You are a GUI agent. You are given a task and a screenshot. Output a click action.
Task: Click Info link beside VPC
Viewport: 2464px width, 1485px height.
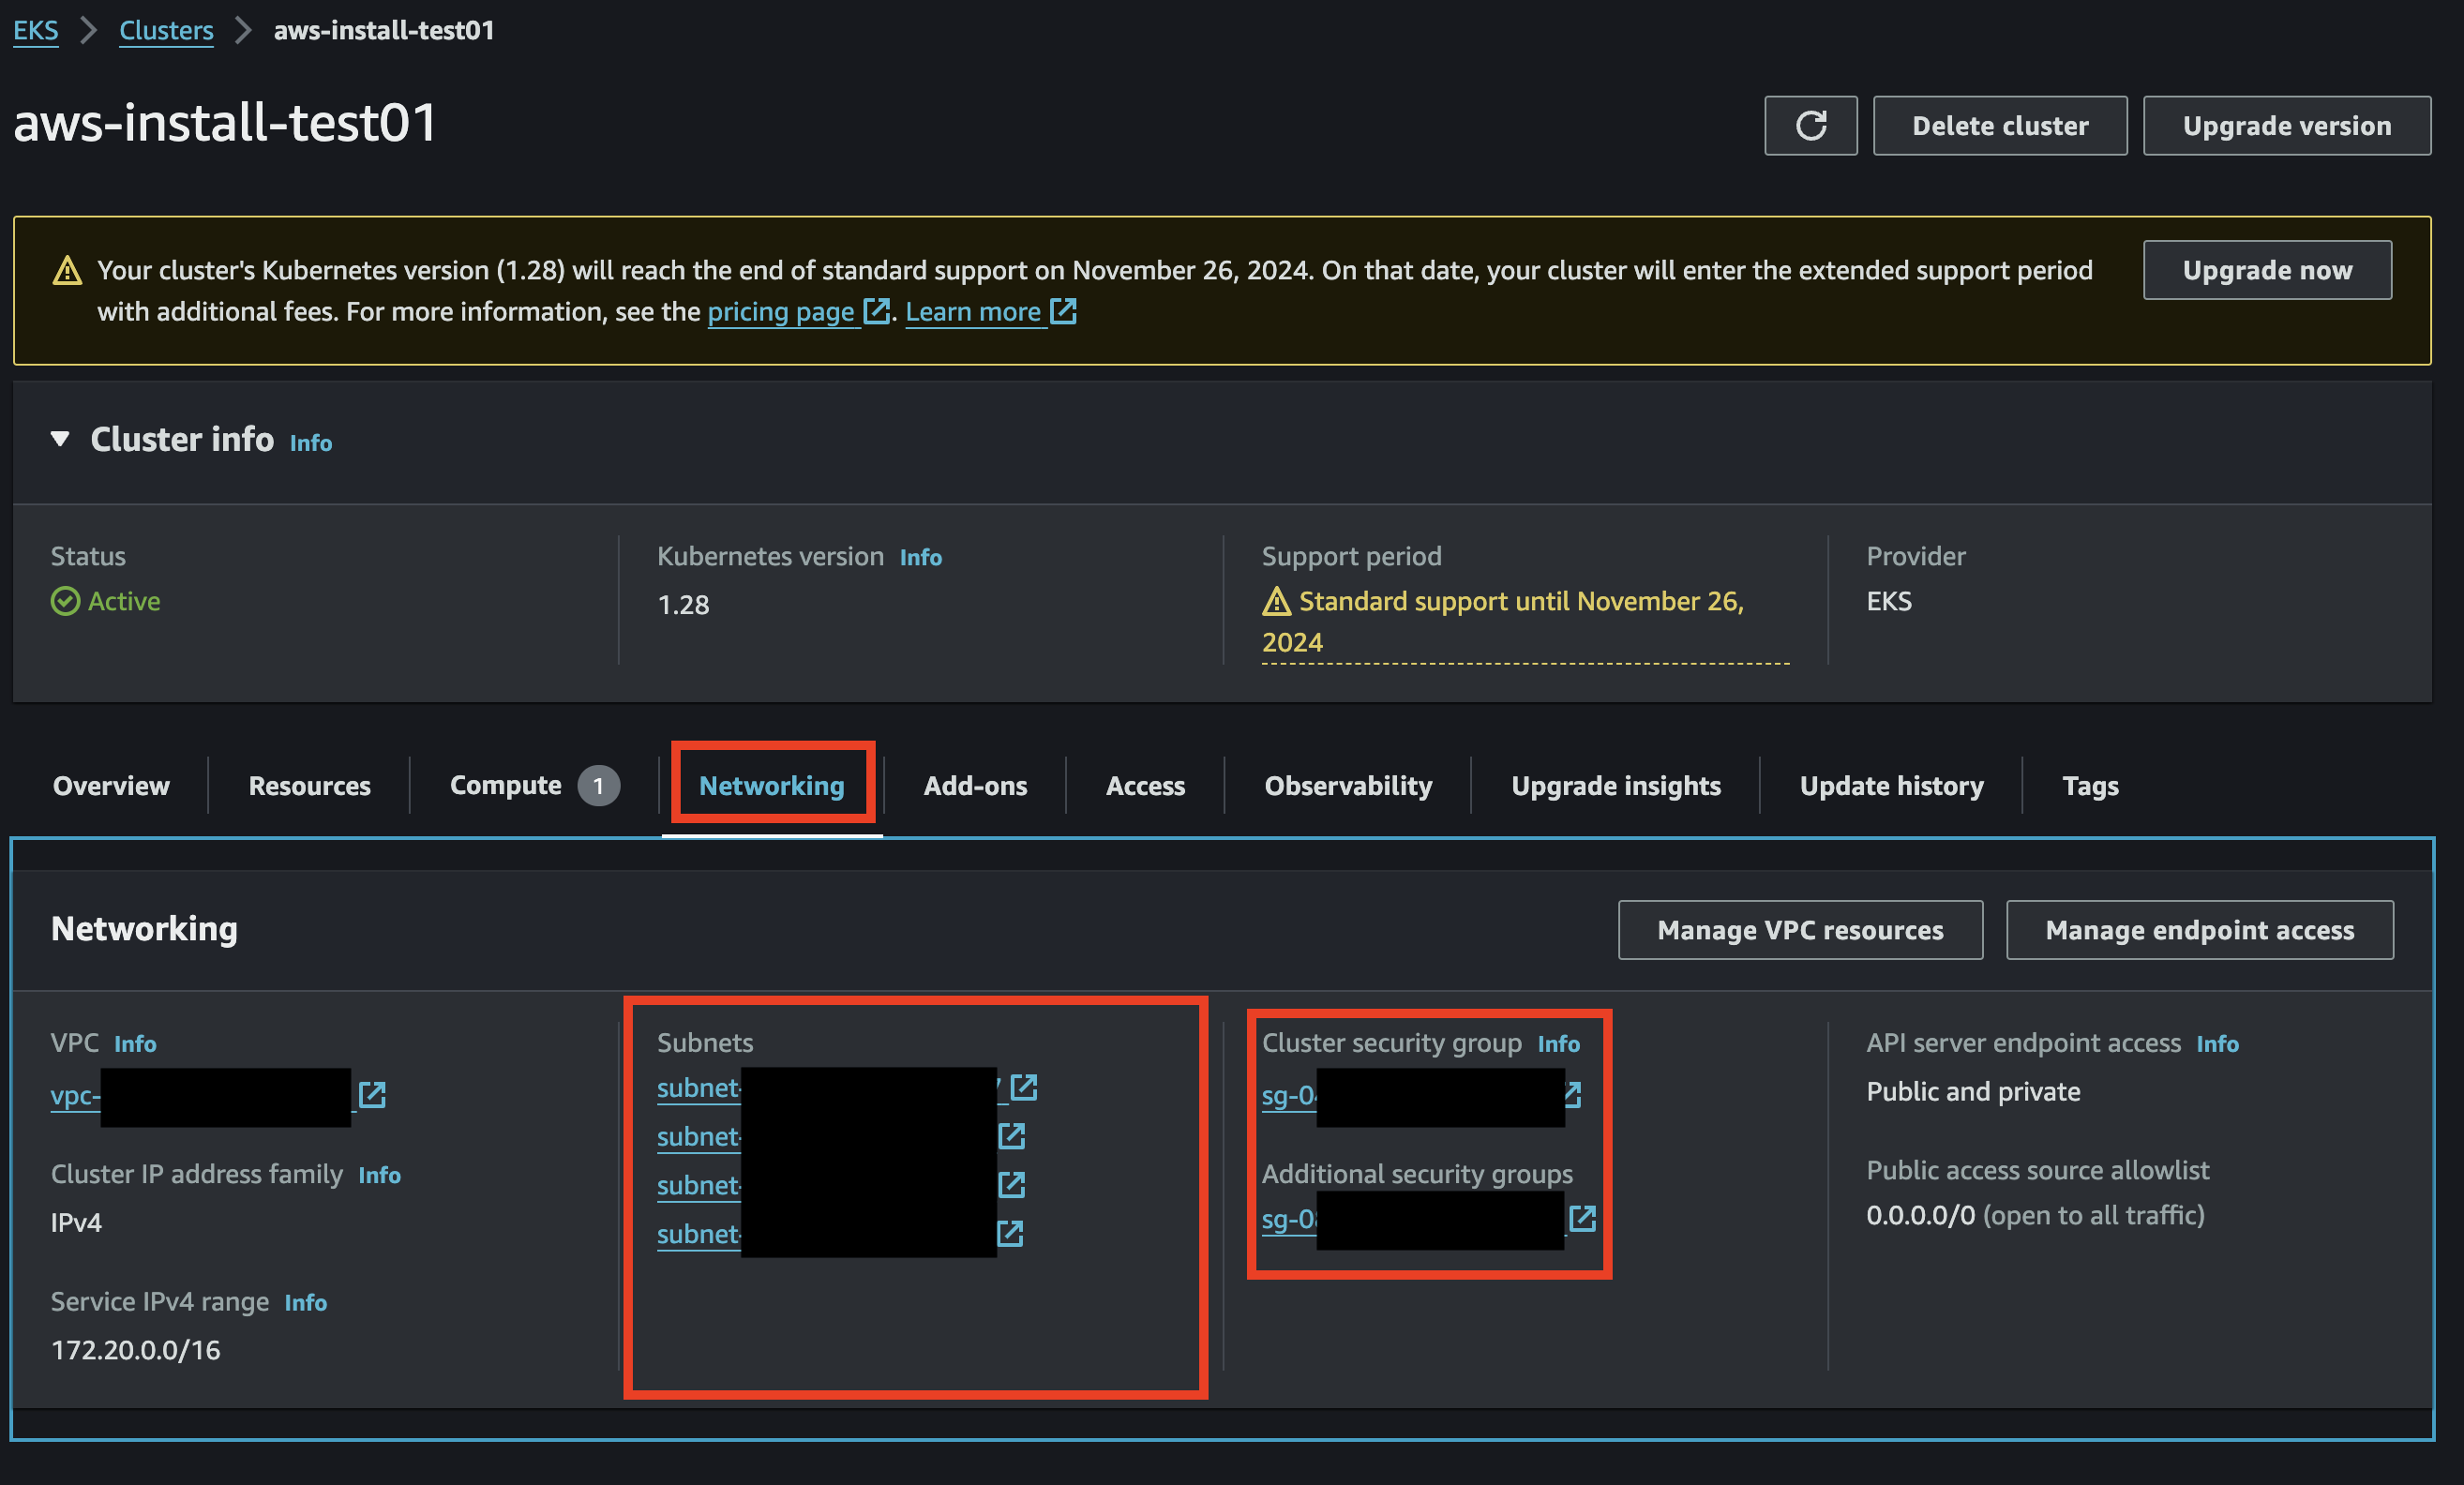tap(135, 1043)
